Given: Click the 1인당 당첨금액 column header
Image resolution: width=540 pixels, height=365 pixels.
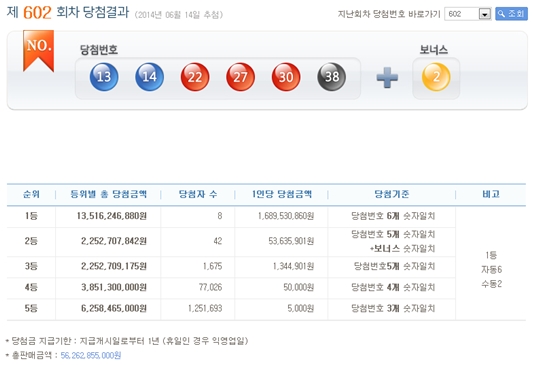Looking at the screenshot, I should point(282,194).
